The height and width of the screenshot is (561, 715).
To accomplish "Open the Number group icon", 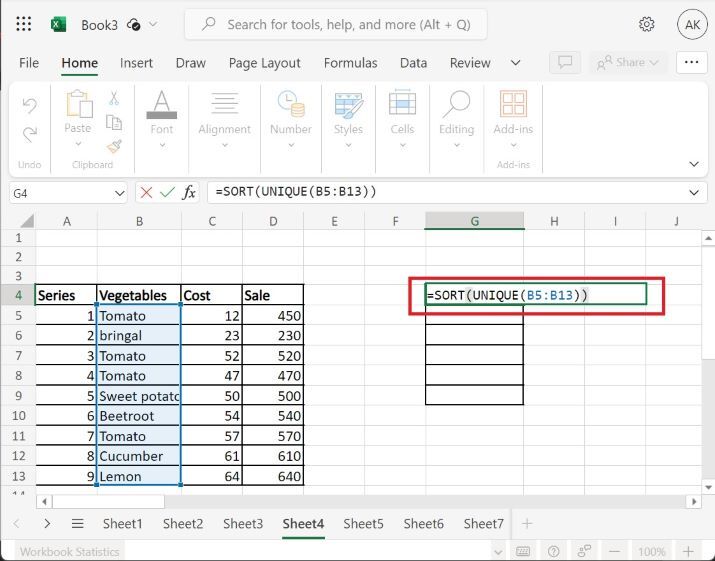I will coord(291,104).
